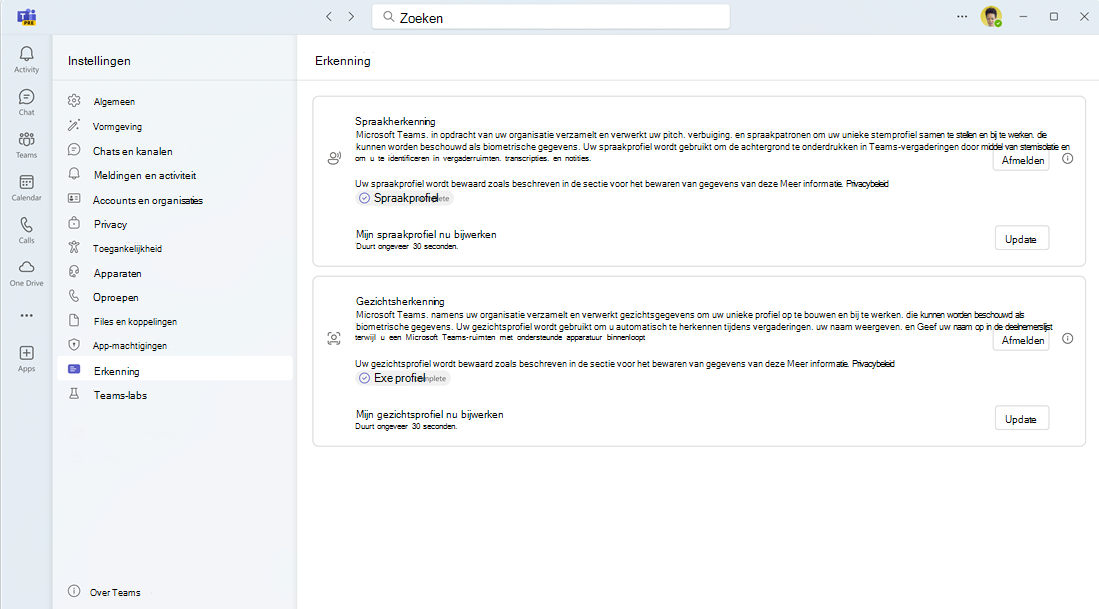Click the Gezichtsherkenning section heading
Image resolution: width=1099 pixels, height=609 pixels.
tap(400, 301)
